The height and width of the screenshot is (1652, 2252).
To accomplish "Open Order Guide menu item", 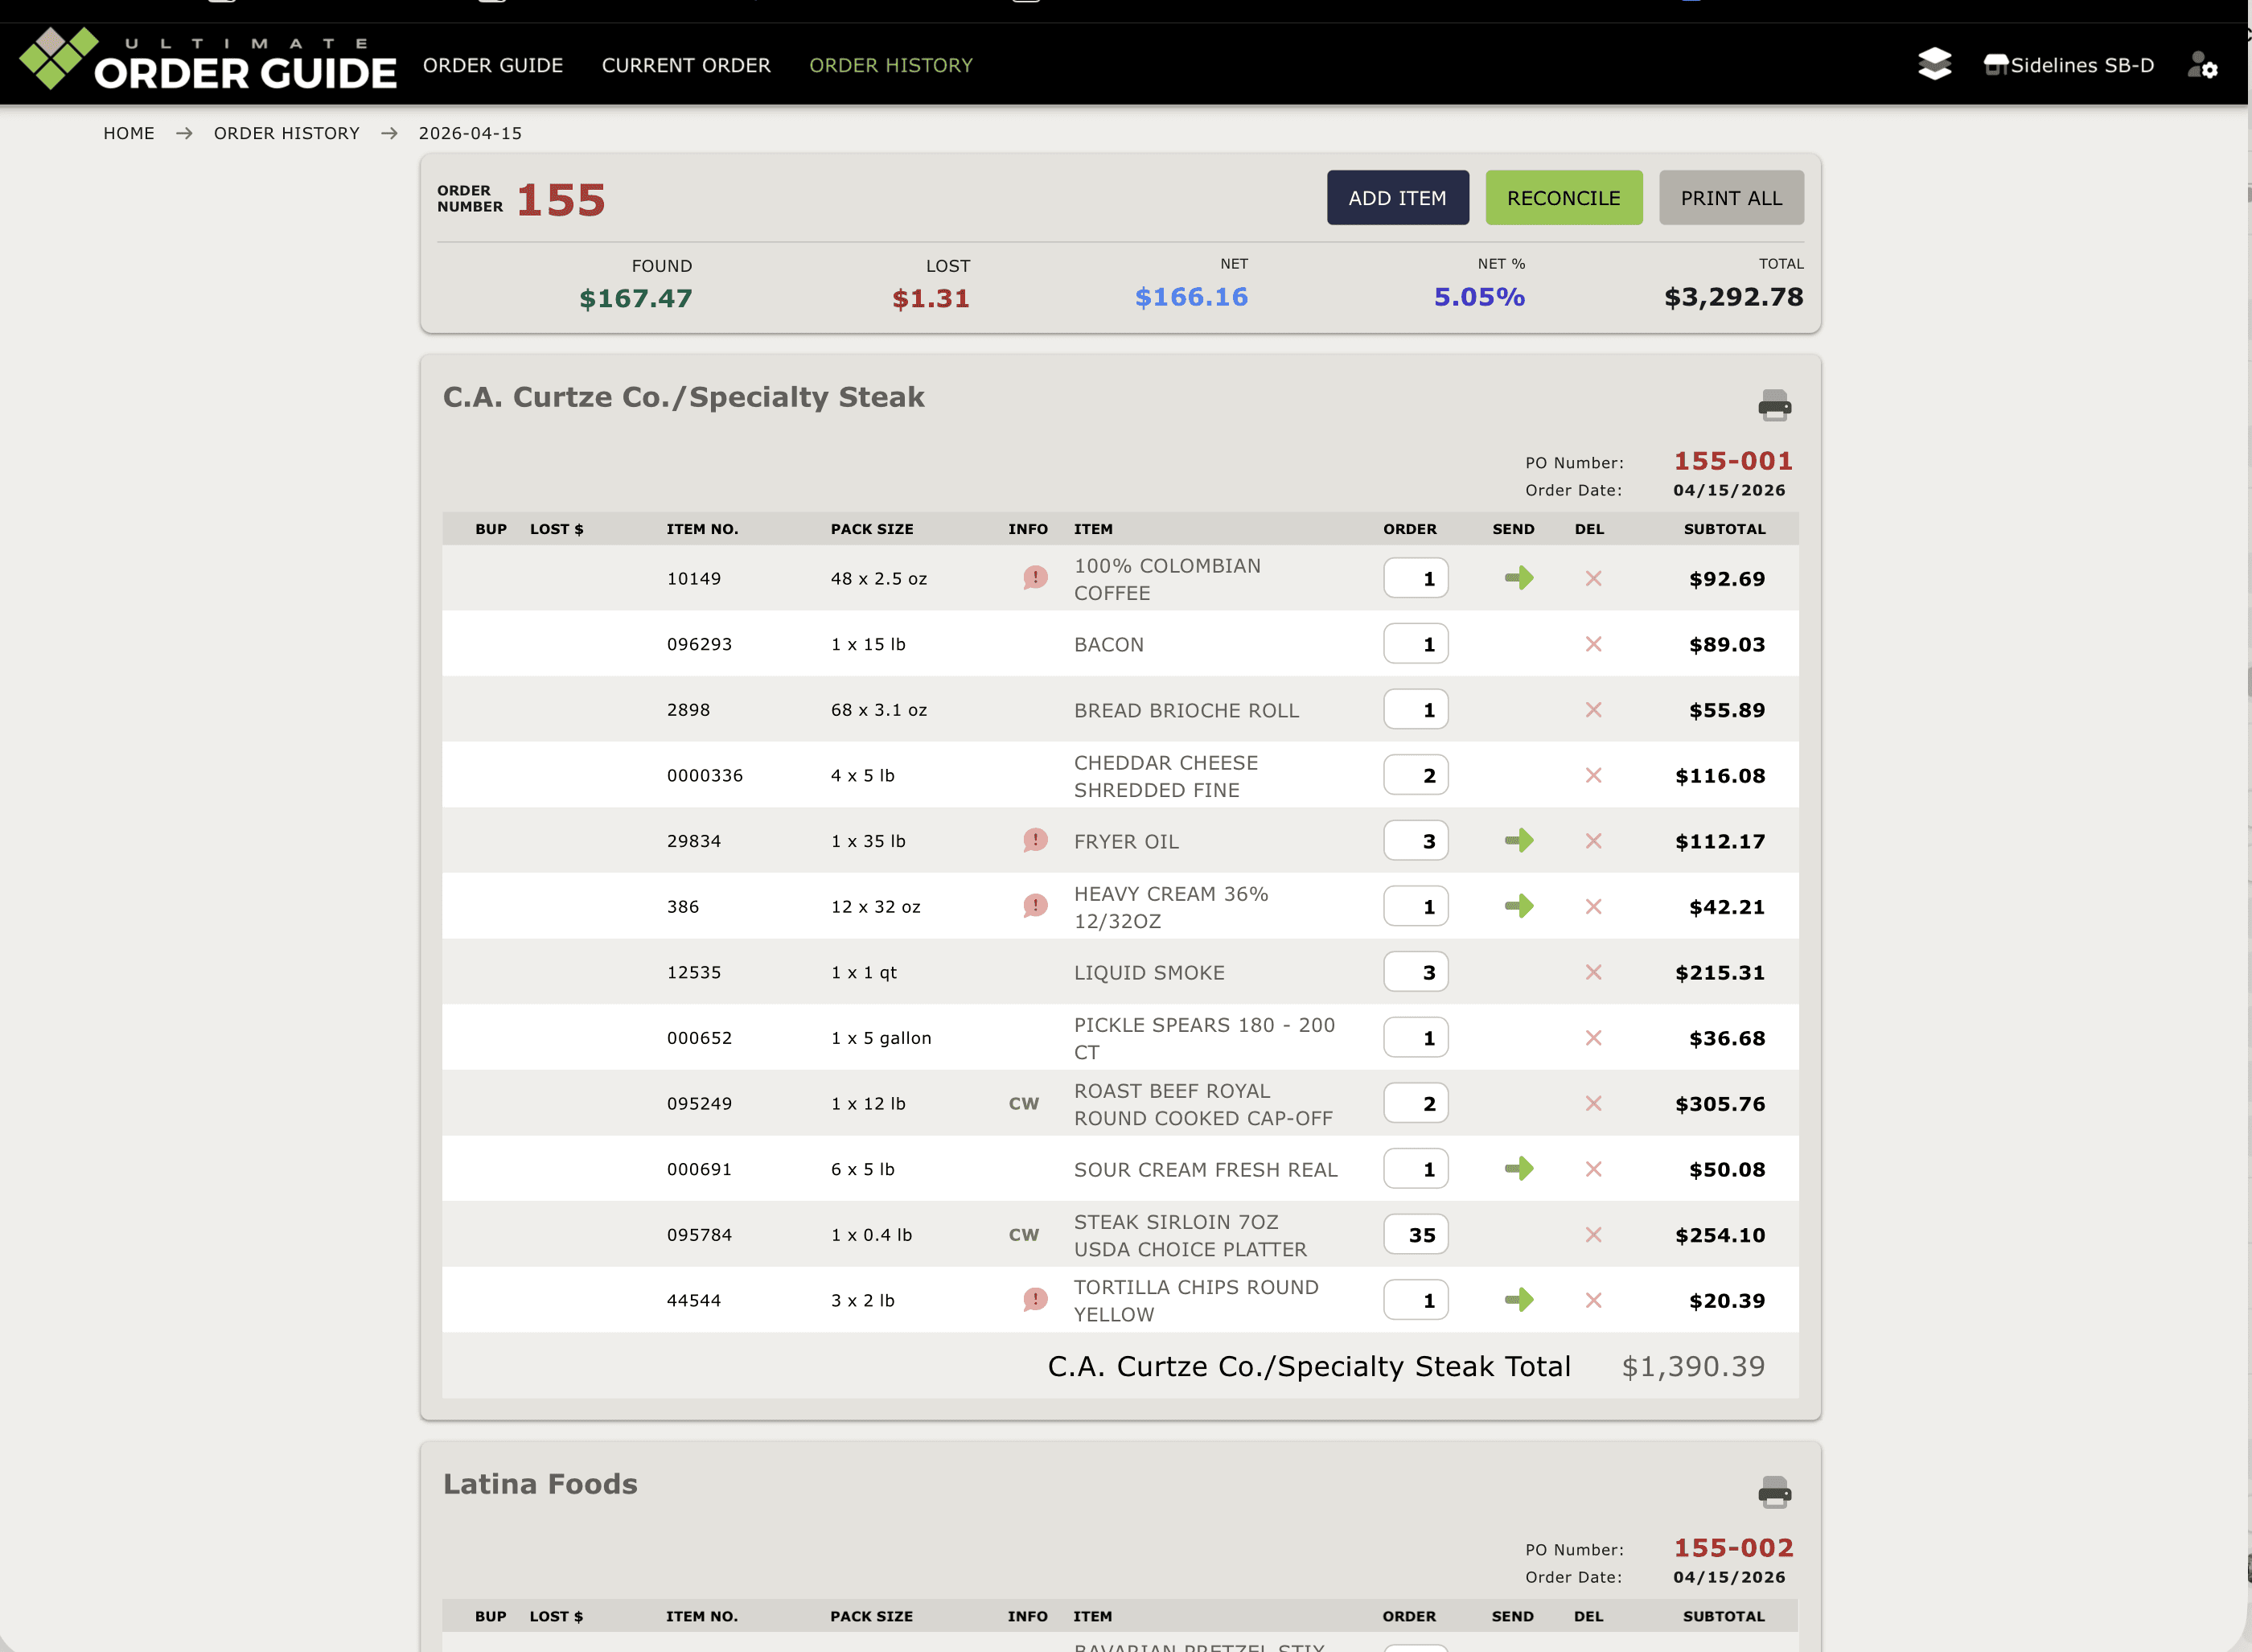I will pos(493,65).
